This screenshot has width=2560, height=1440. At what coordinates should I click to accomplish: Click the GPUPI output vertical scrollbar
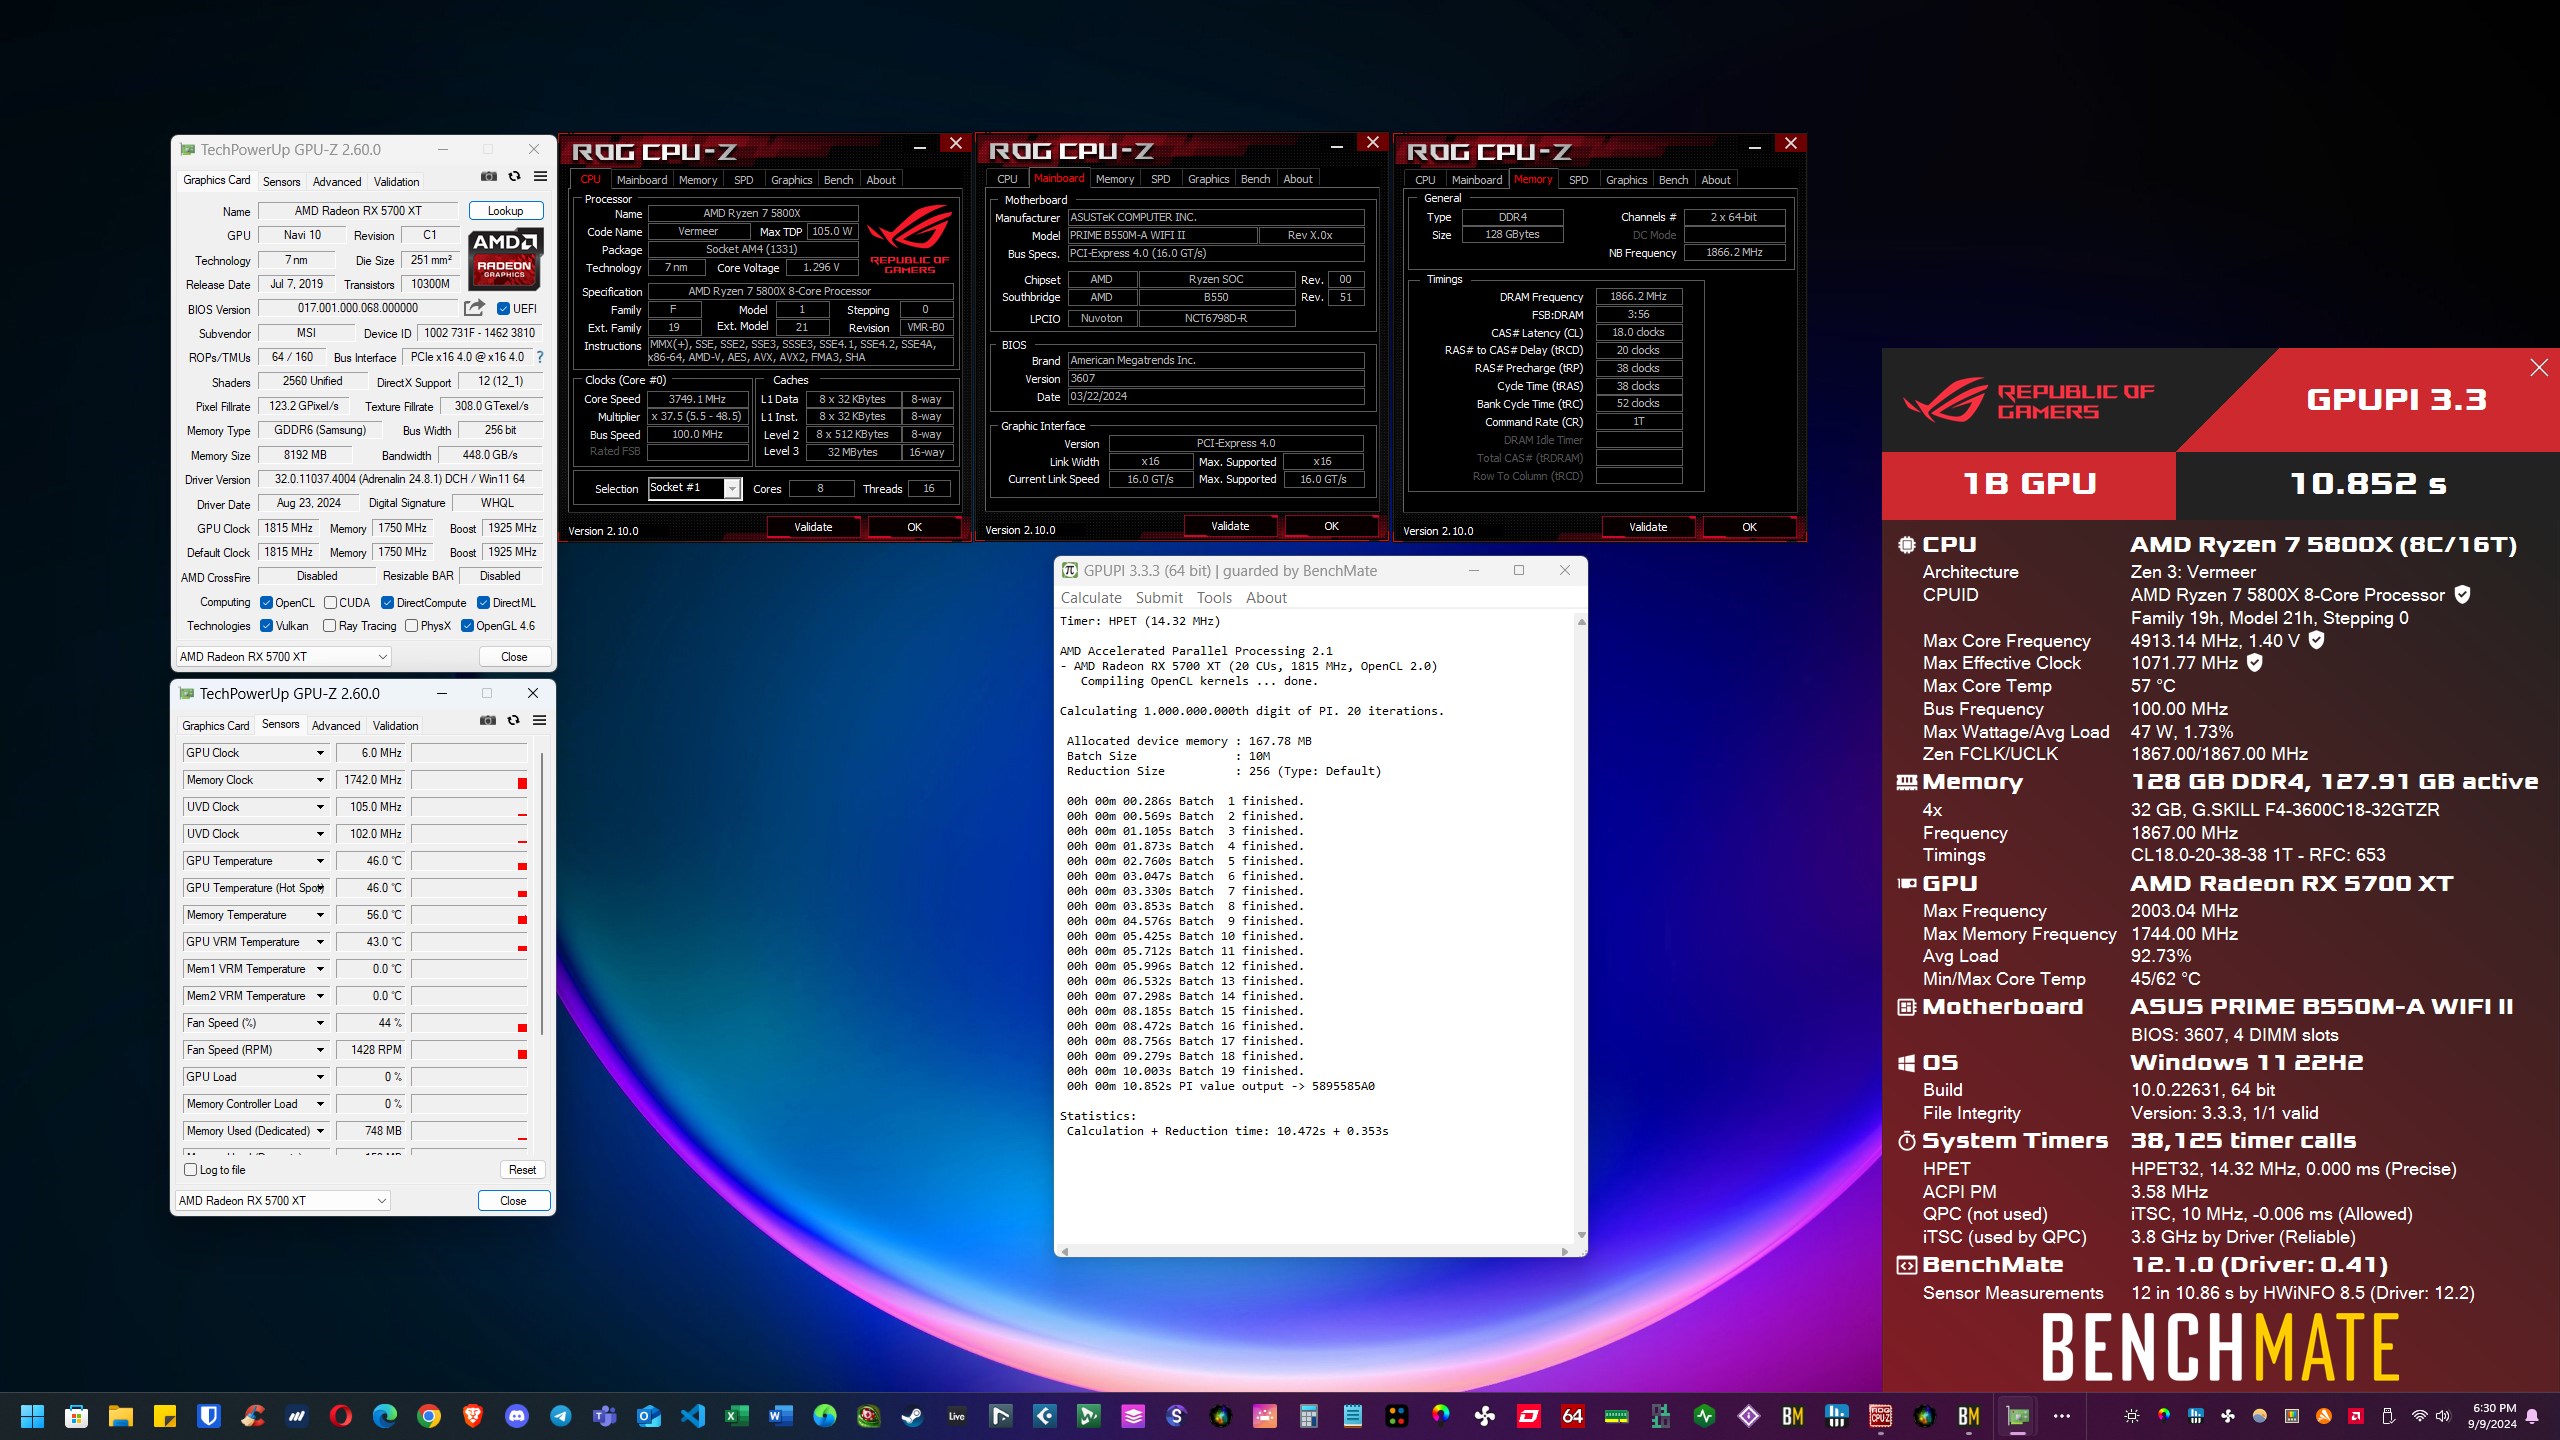click(x=1581, y=929)
